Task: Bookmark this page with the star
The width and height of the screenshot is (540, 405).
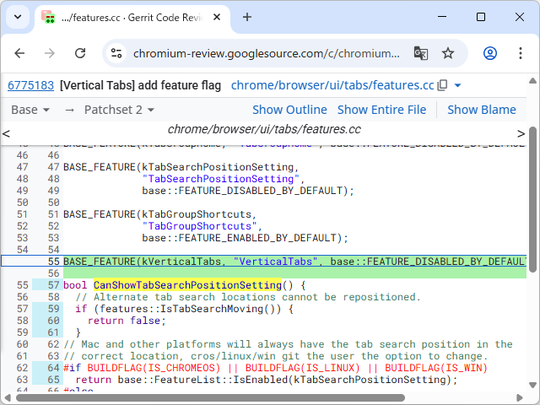Action: point(448,53)
